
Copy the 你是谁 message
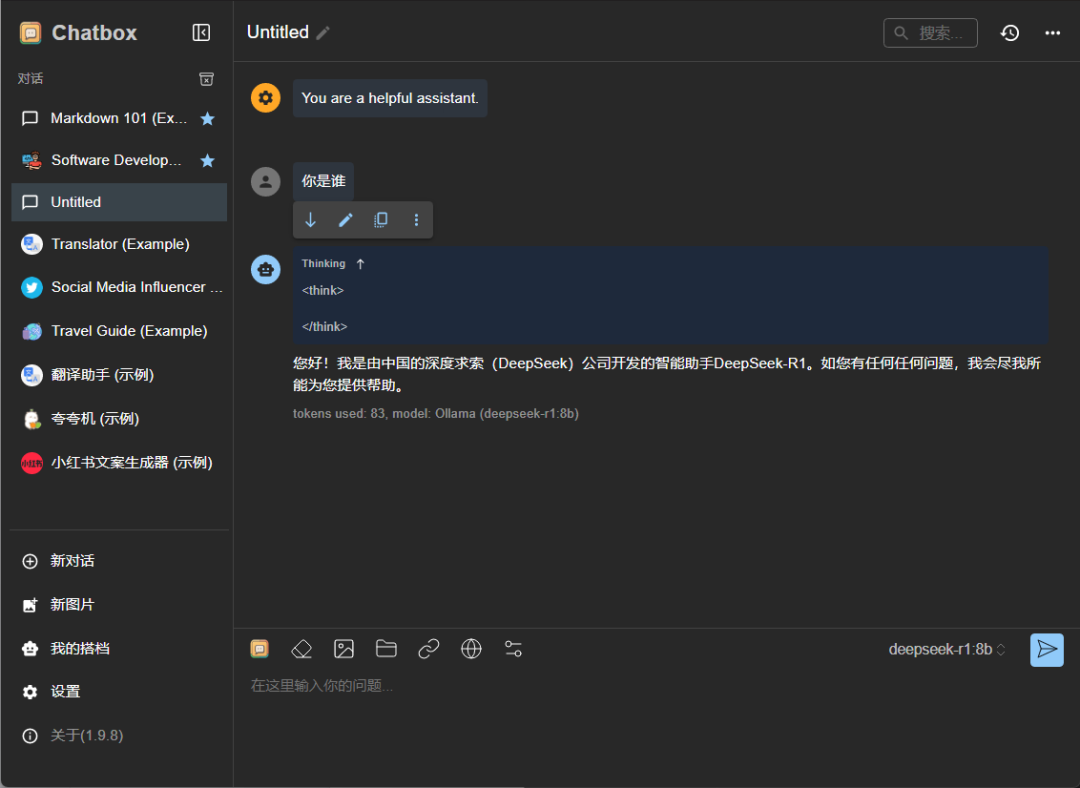(381, 220)
